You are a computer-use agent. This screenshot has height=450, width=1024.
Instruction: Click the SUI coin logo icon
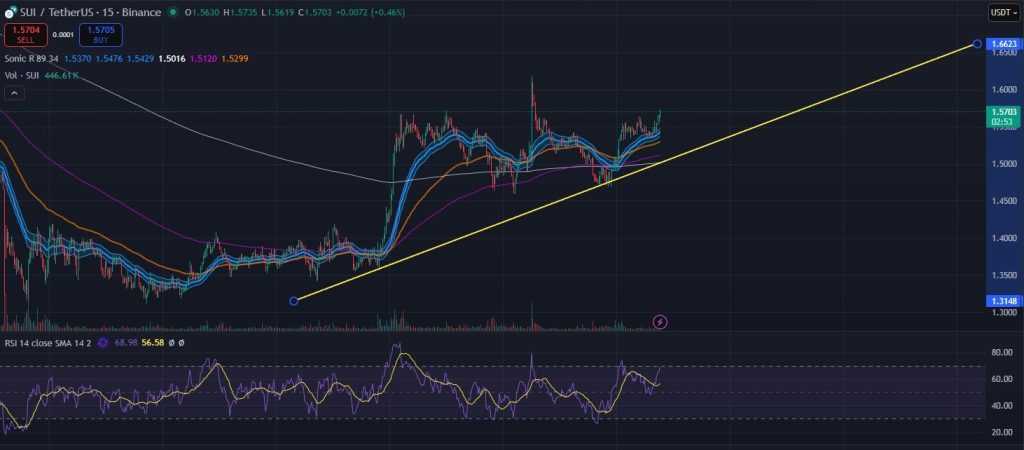[11, 13]
